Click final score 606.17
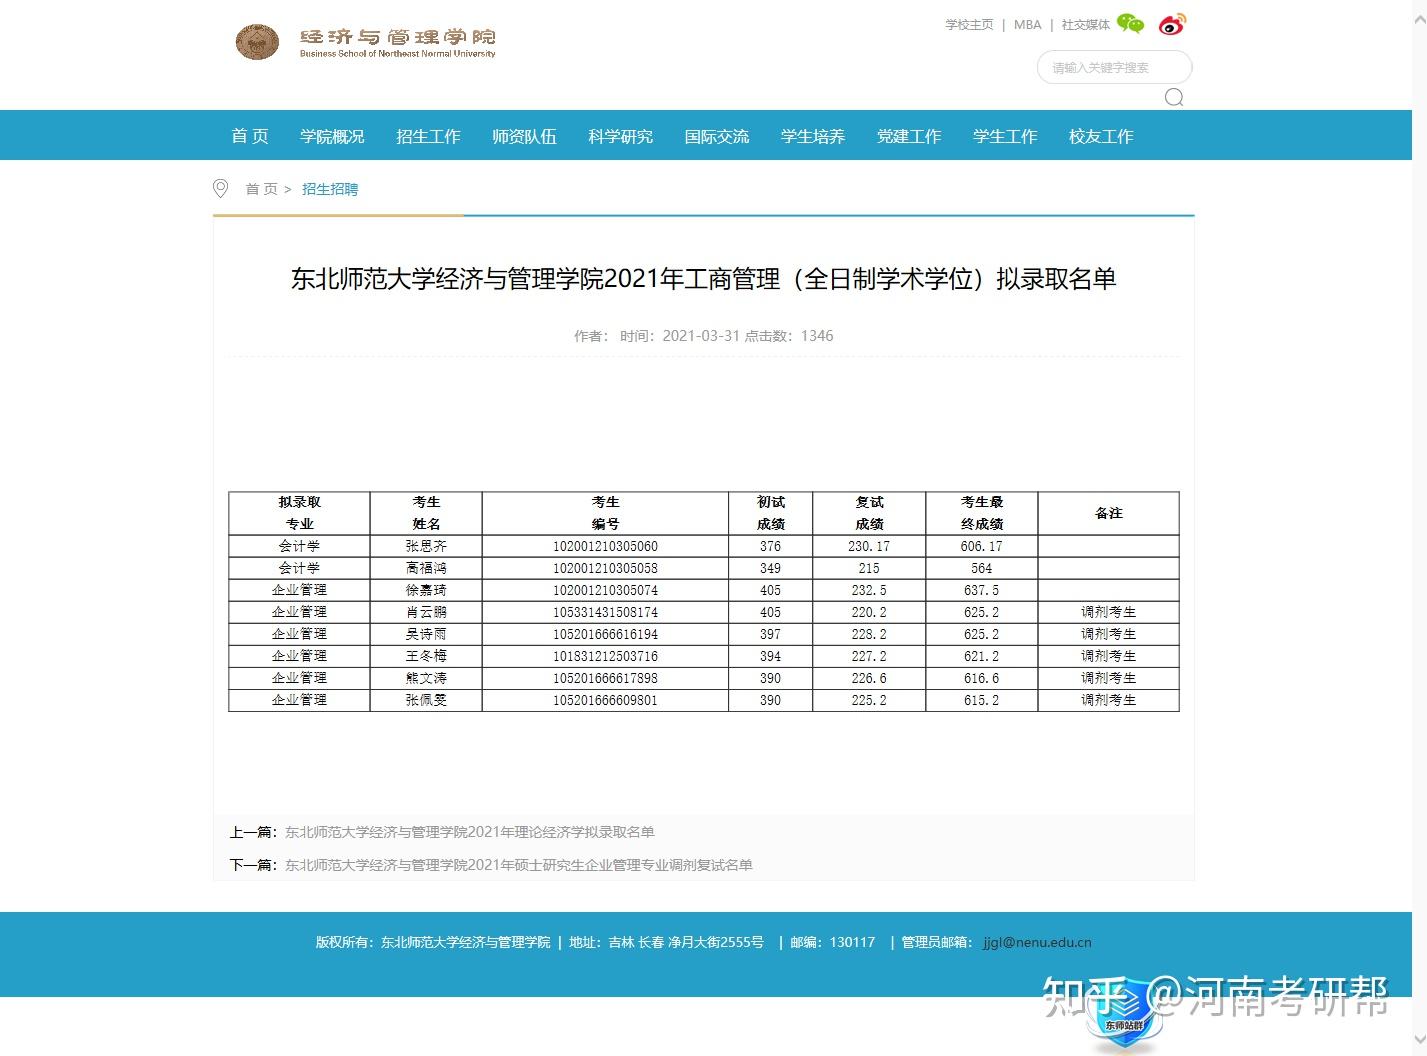 pyautogui.click(x=982, y=546)
